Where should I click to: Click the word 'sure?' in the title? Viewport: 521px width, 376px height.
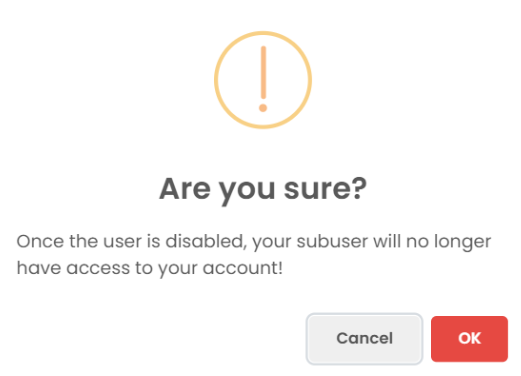(325, 189)
